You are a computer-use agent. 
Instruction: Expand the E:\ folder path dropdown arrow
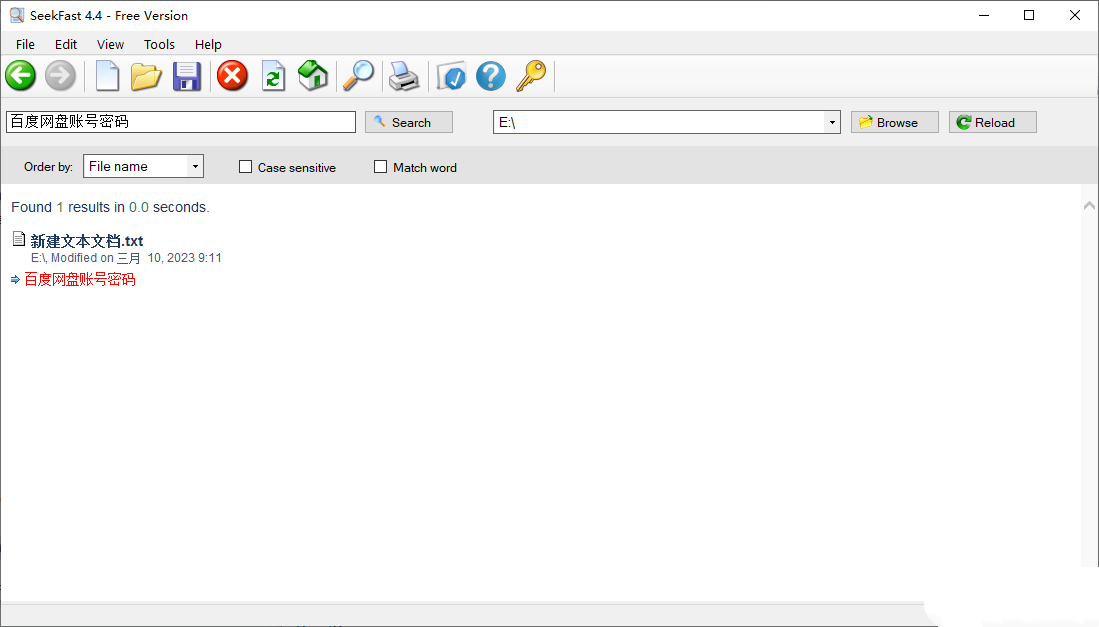click(x=832, y=123)
